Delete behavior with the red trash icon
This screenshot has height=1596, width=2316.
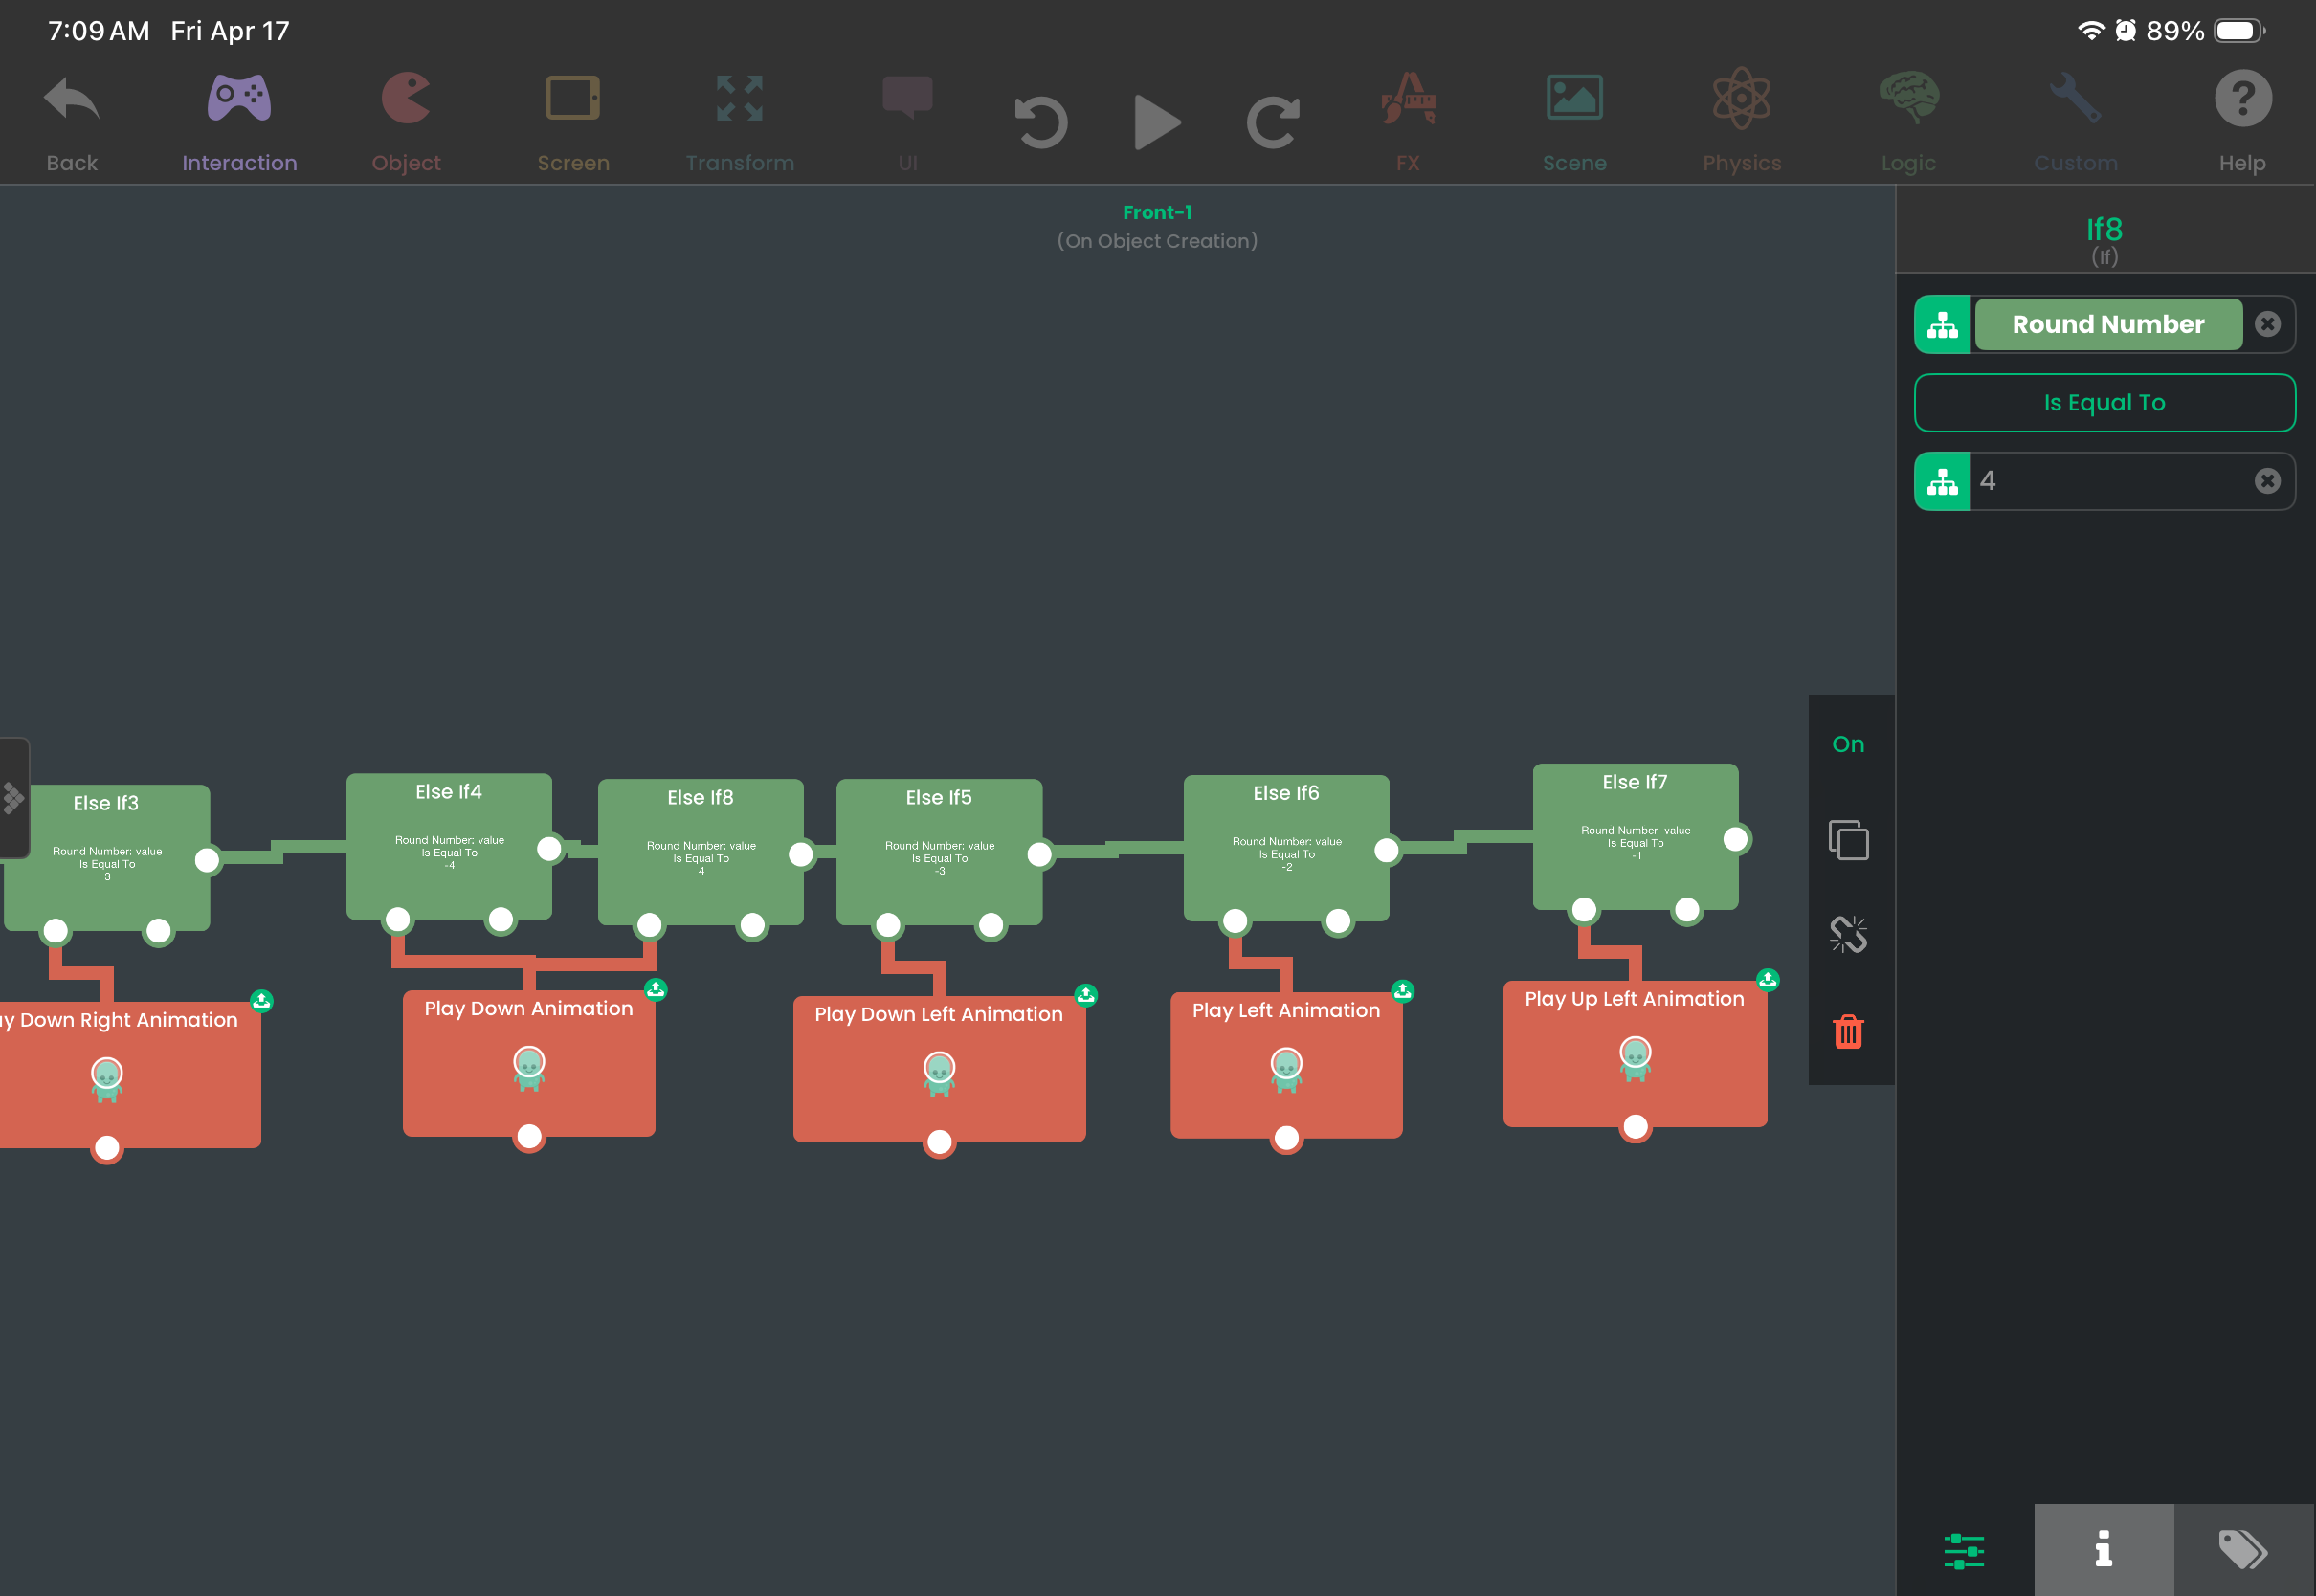[x=1848, y=1031]
